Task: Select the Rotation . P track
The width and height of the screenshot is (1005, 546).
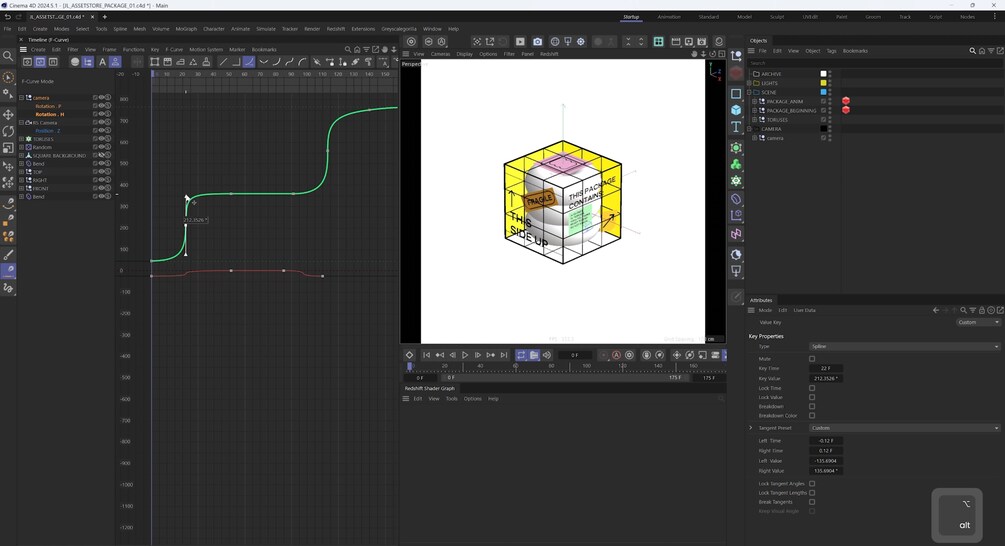Action: 48,106
